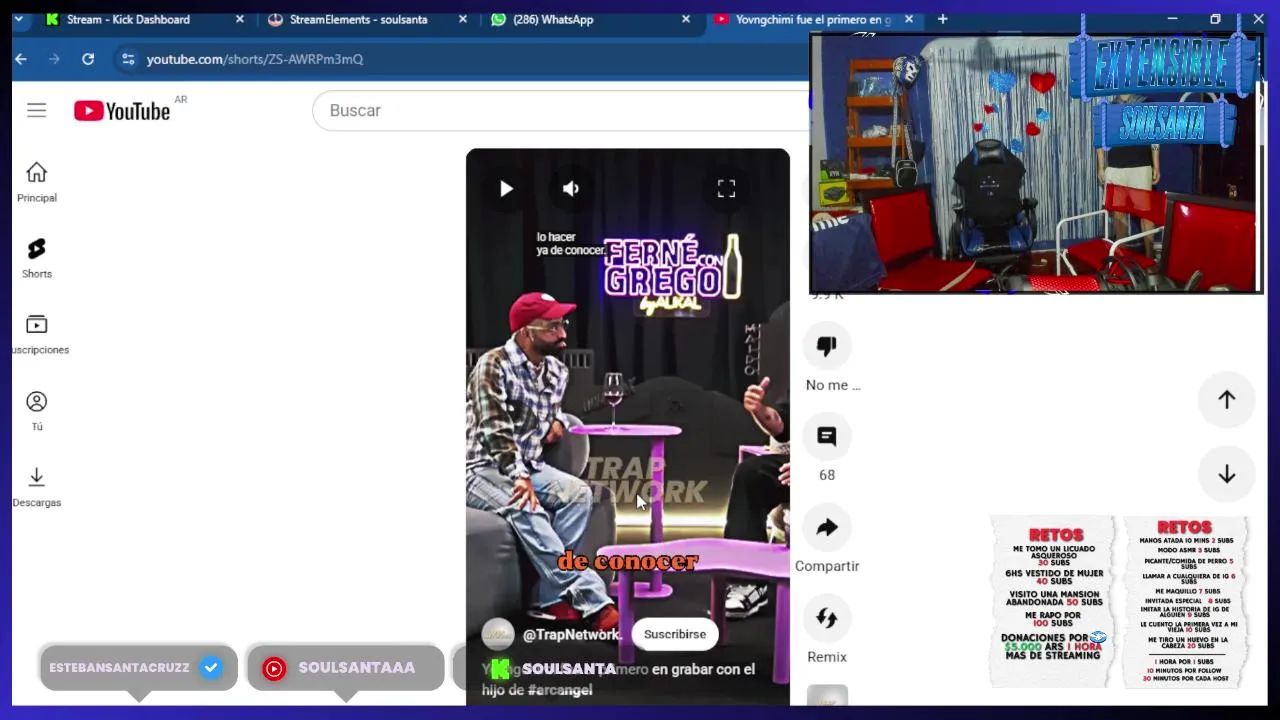Close the WhatsApp tab
1280x720 pixels.
pyautogui.click(x=686, y=19)
